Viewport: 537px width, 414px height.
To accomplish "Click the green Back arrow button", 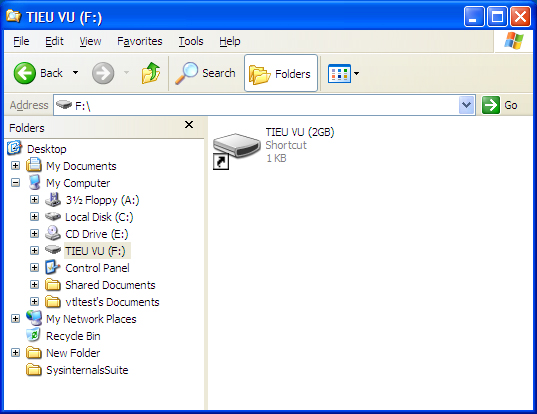I will (25, 73).
